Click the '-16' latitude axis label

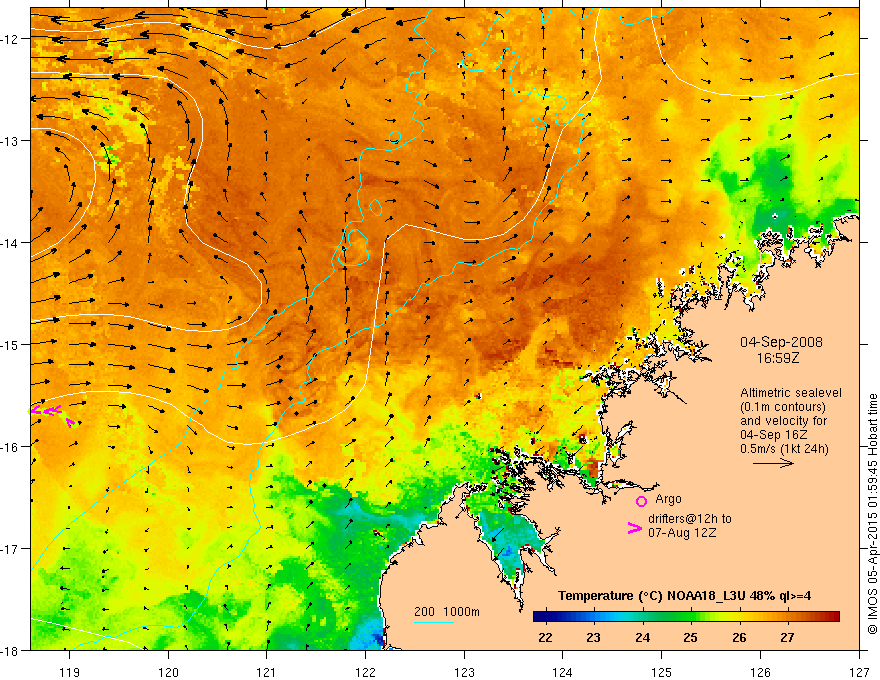[x=11, y=447]
